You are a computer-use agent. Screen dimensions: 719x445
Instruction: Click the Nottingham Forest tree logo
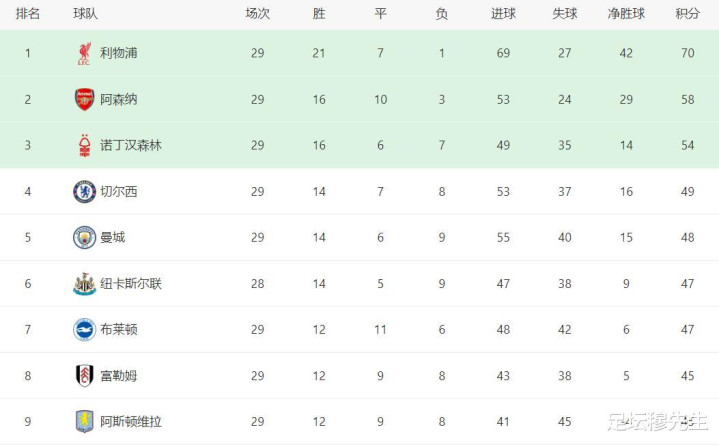click(x=84, y=145)
